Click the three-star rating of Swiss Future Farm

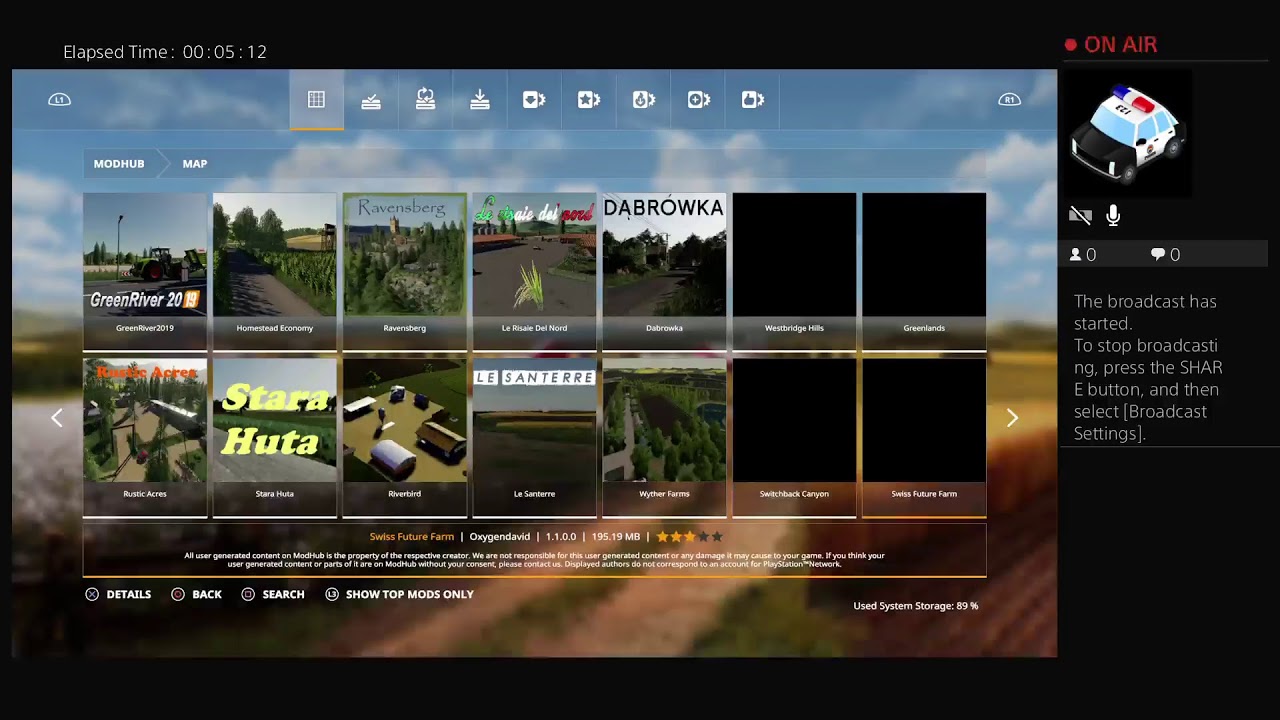tap(690, 537)
